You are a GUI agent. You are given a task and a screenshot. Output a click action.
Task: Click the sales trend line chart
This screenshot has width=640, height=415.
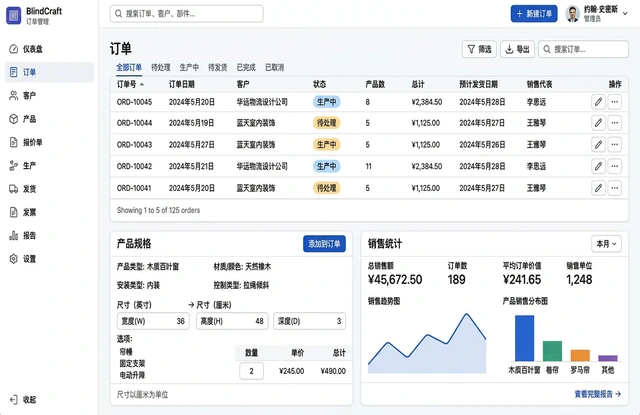tap(427, 344)
